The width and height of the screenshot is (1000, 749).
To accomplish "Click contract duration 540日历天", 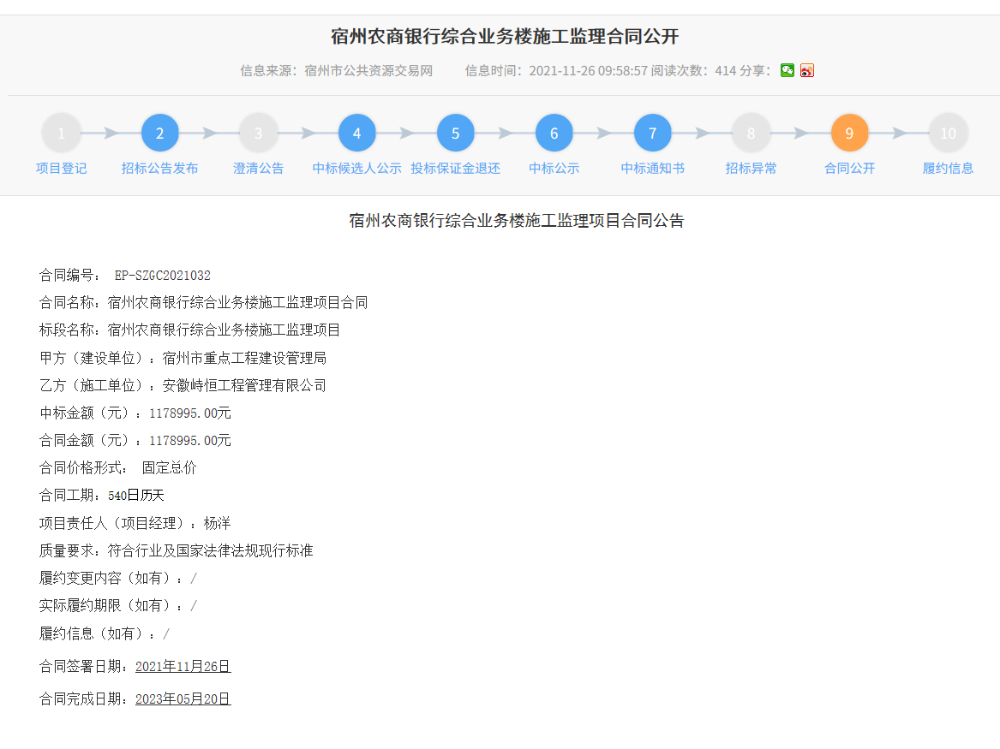I will 136,496.
